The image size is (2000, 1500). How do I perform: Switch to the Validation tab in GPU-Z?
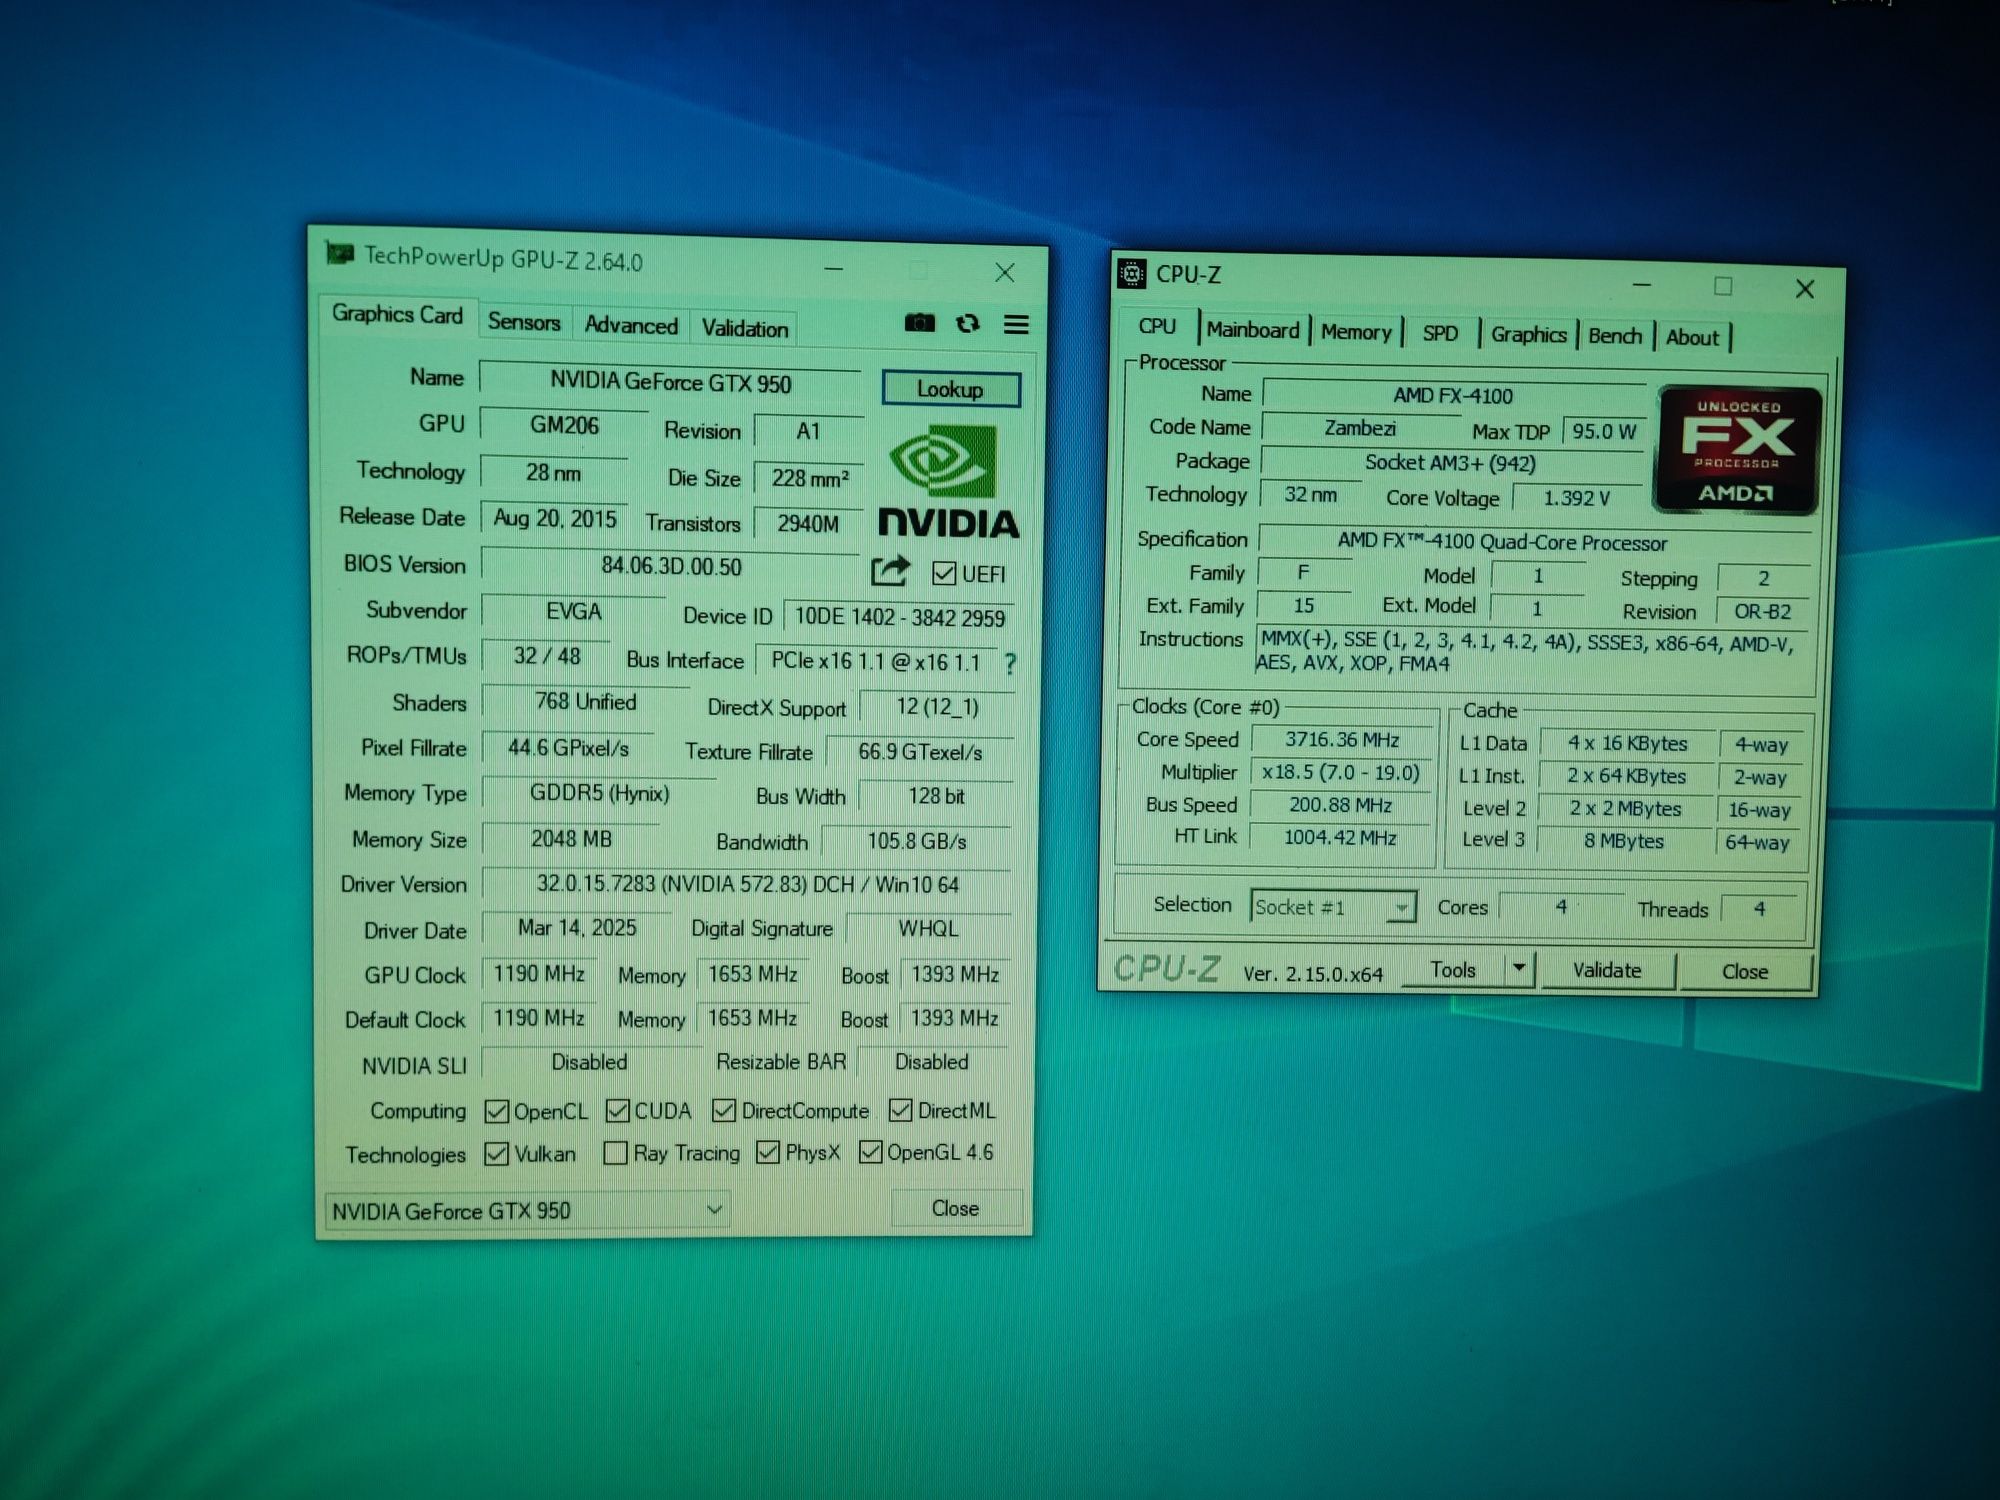[745, 328]
